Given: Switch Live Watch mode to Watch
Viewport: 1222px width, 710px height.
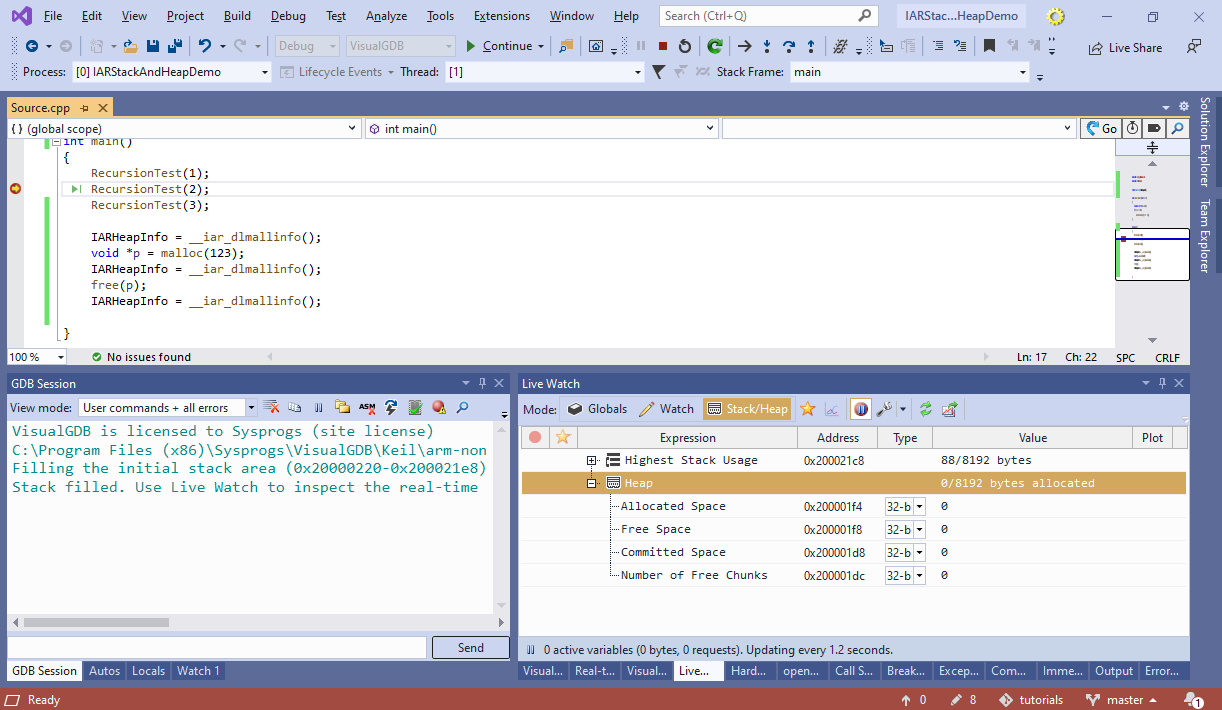Looking at the screenshot, I should 666,409.
